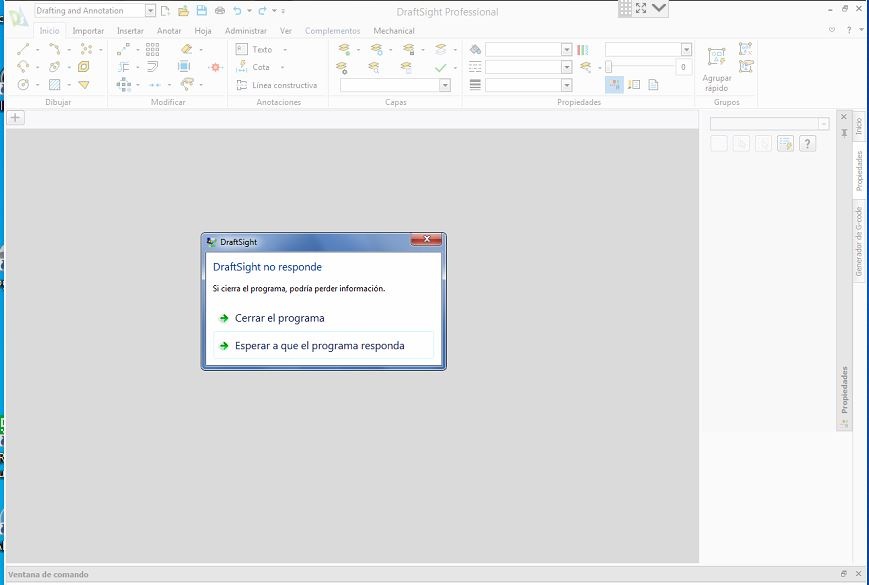Click the Undo arrow icon
Viewport: 869px width, 585px height.
pyautogui.click(x=238, y=11)
